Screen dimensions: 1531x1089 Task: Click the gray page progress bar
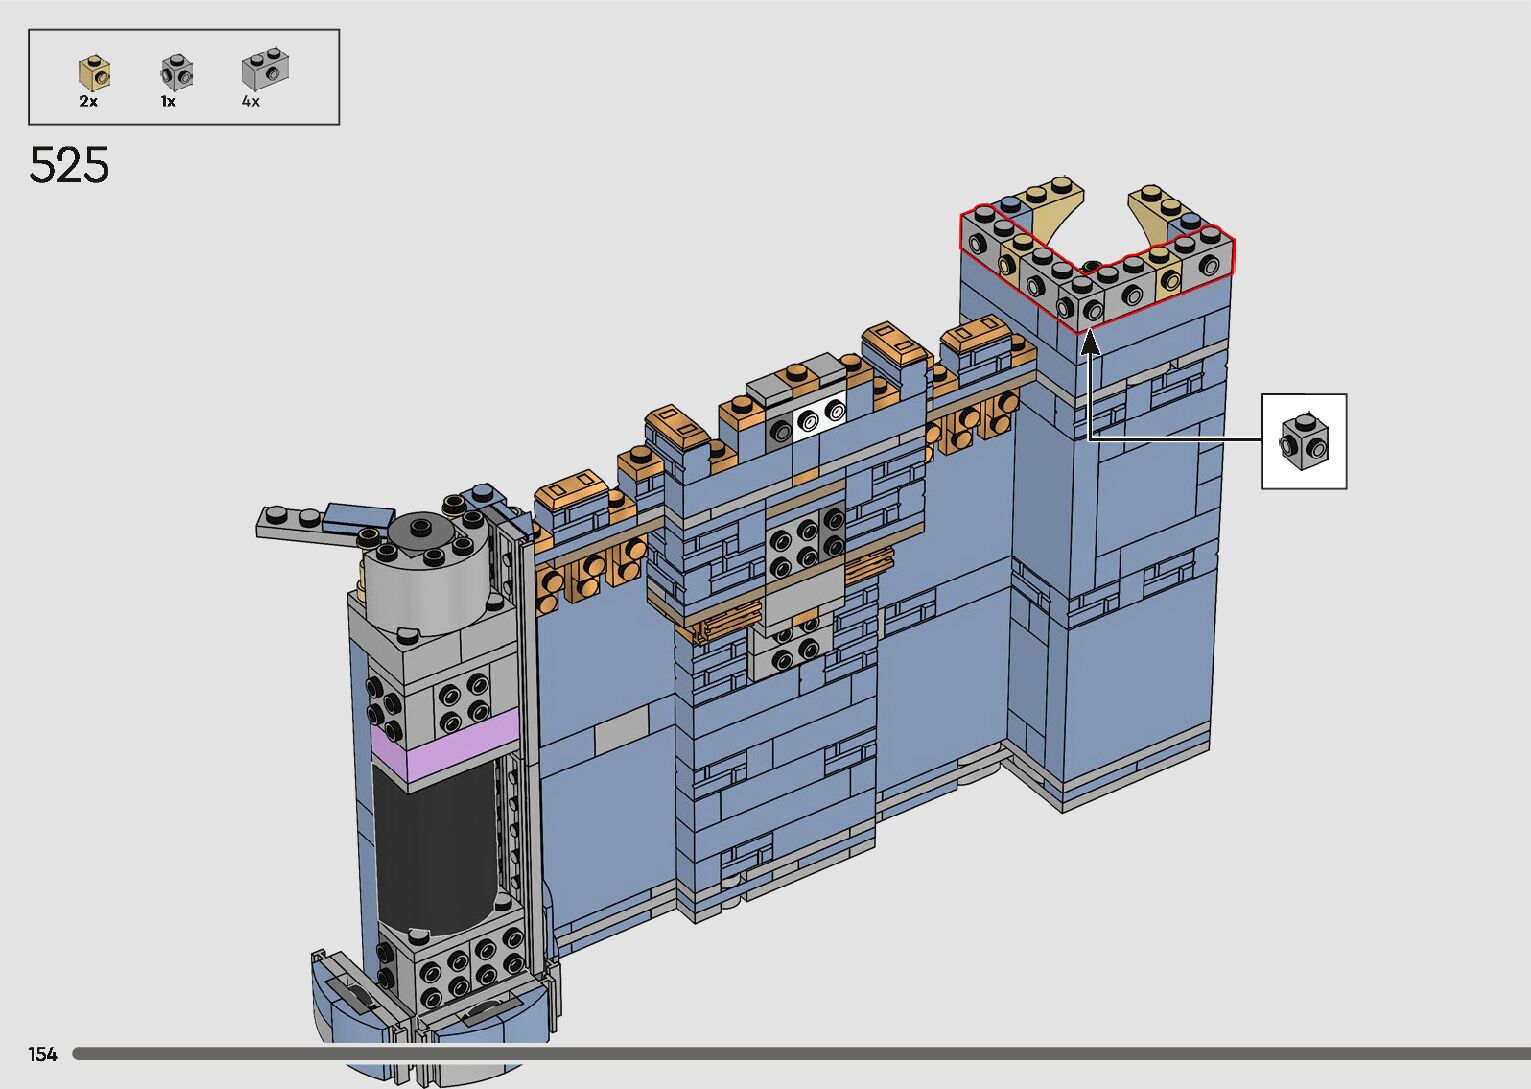pyautogui.click(x=800, y=1054)
